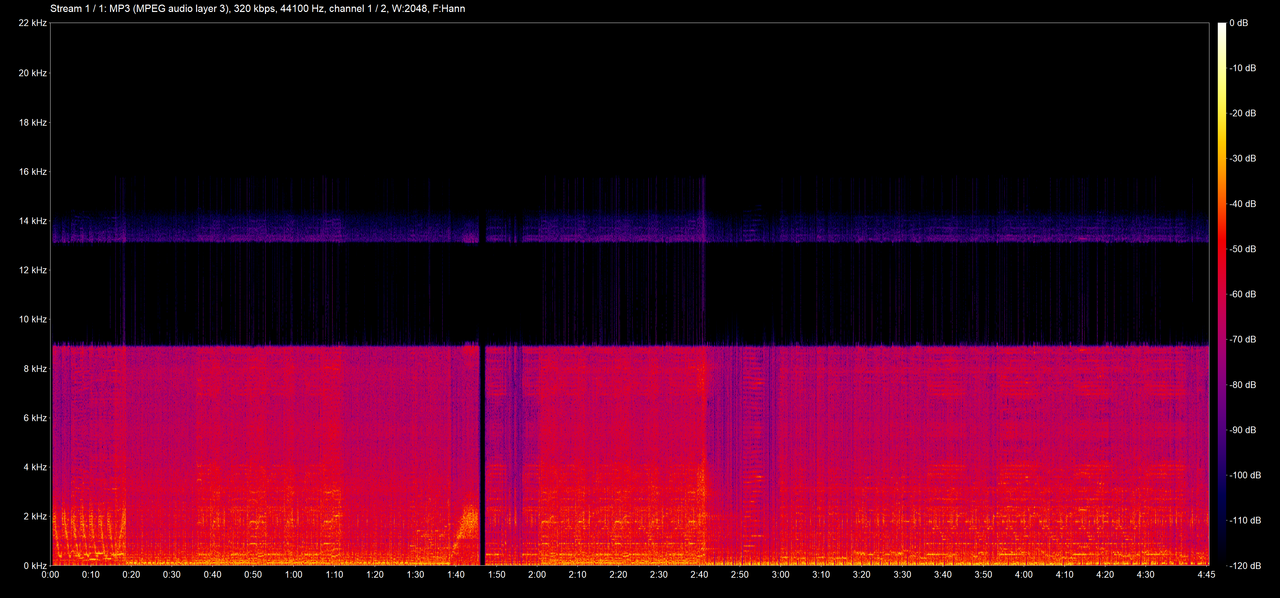
Task: Click the -100 dB scale label
Action: [x=1245, y=476]
